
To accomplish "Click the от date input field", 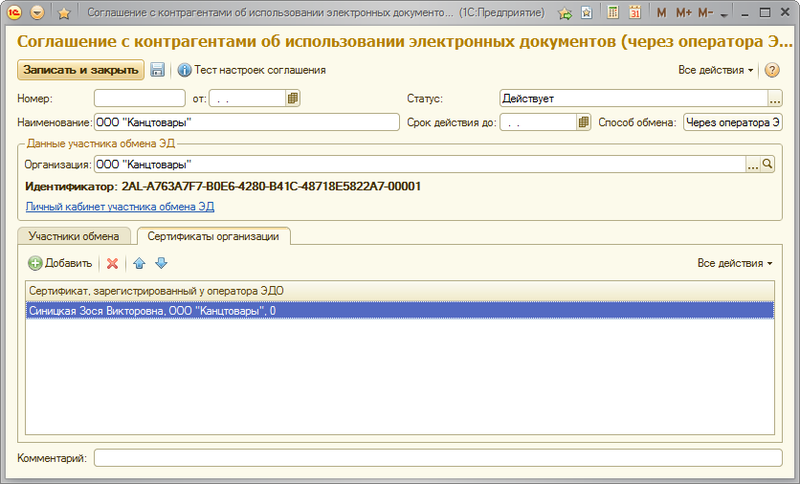I will coord(247,98).
